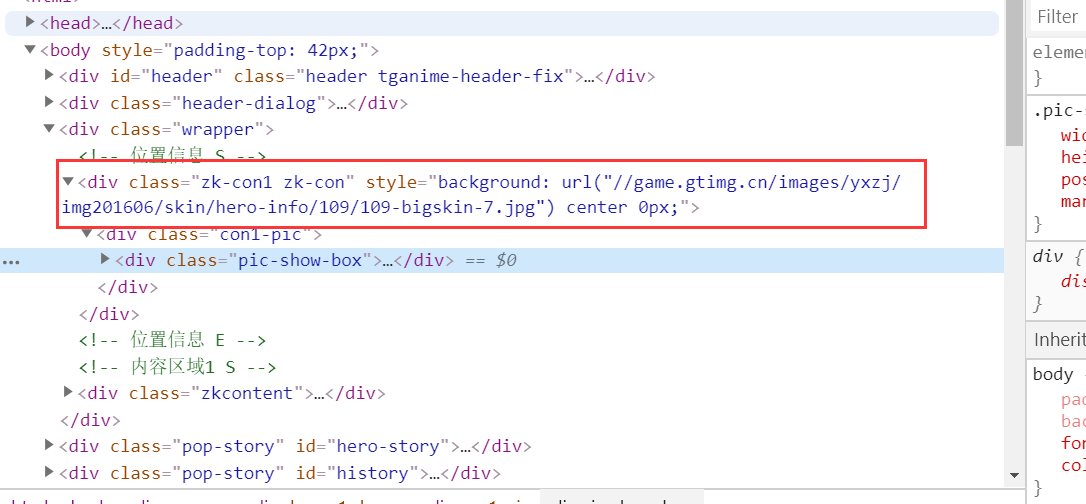The image size is (1086, 504).
Task: Expand the pic-show-box div node
Action: click(105, 259)
